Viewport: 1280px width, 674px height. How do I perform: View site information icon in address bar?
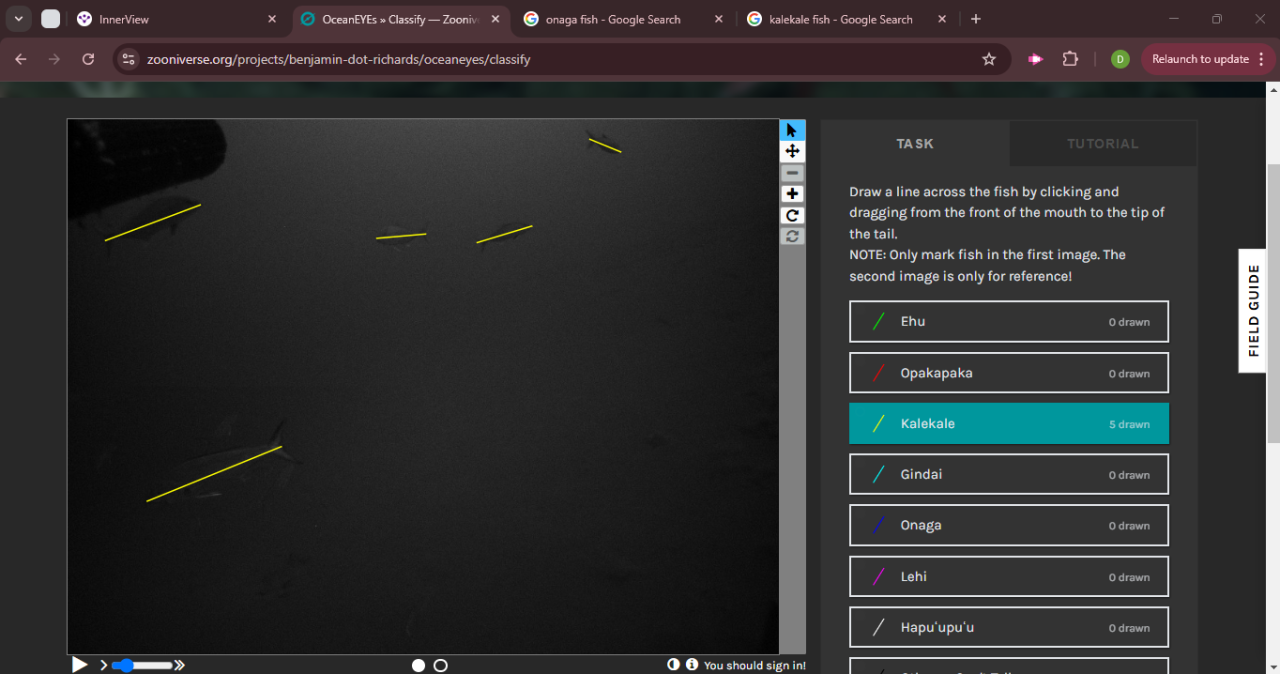click(127, 59)
